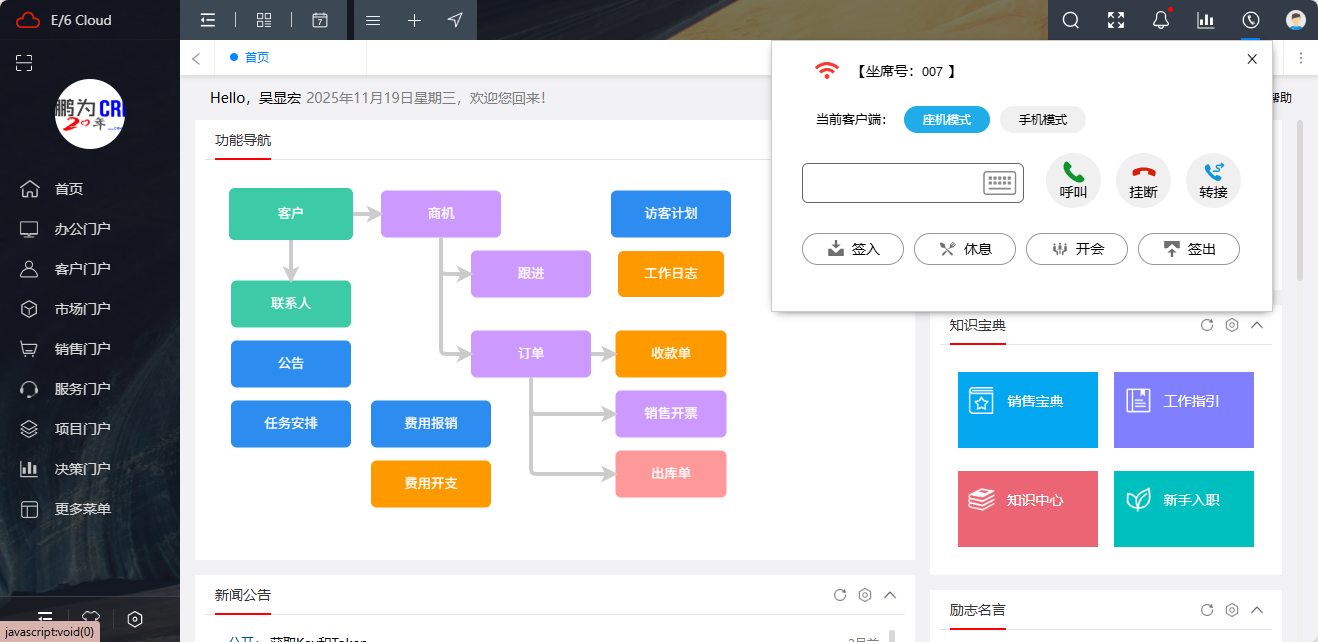Collapse the 励志名言 panel

(1257, 610)
